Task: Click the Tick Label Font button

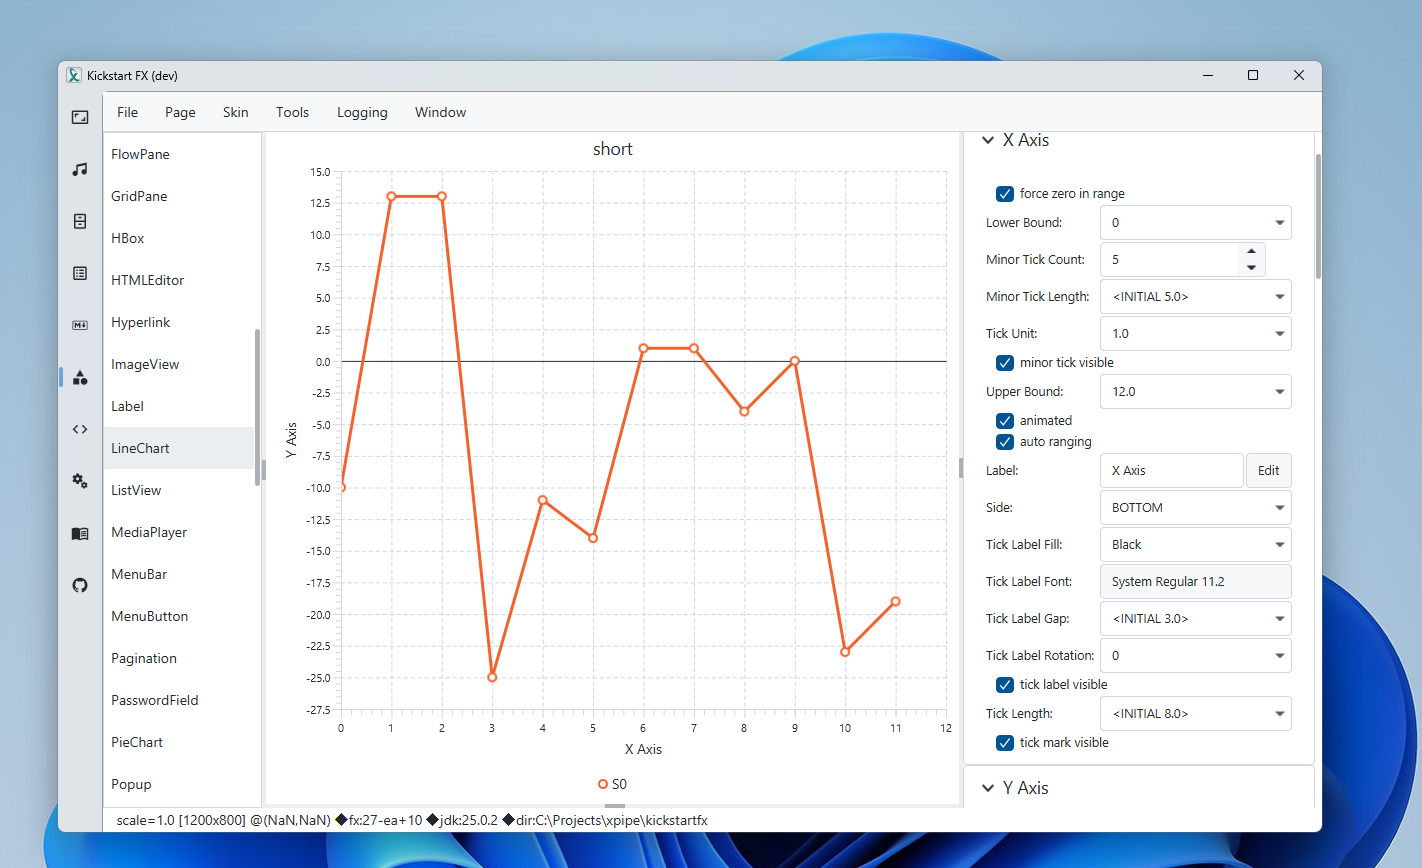Action: (1195, 582)
